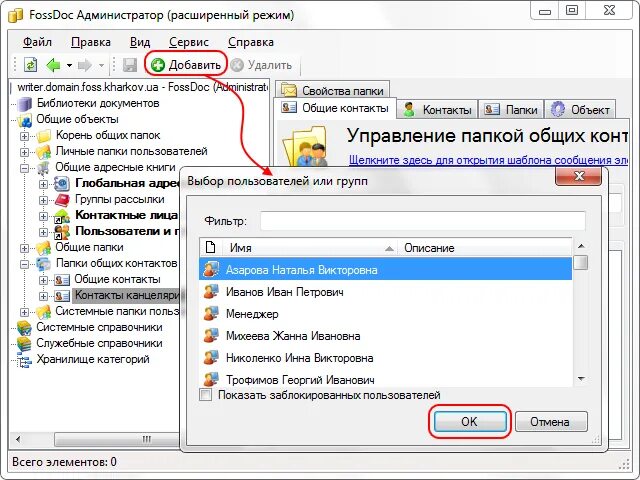Click the Служебные справочники books icon
Image resolution: width=640 pixels, height=480 pixels.
[x=24, y=344]
